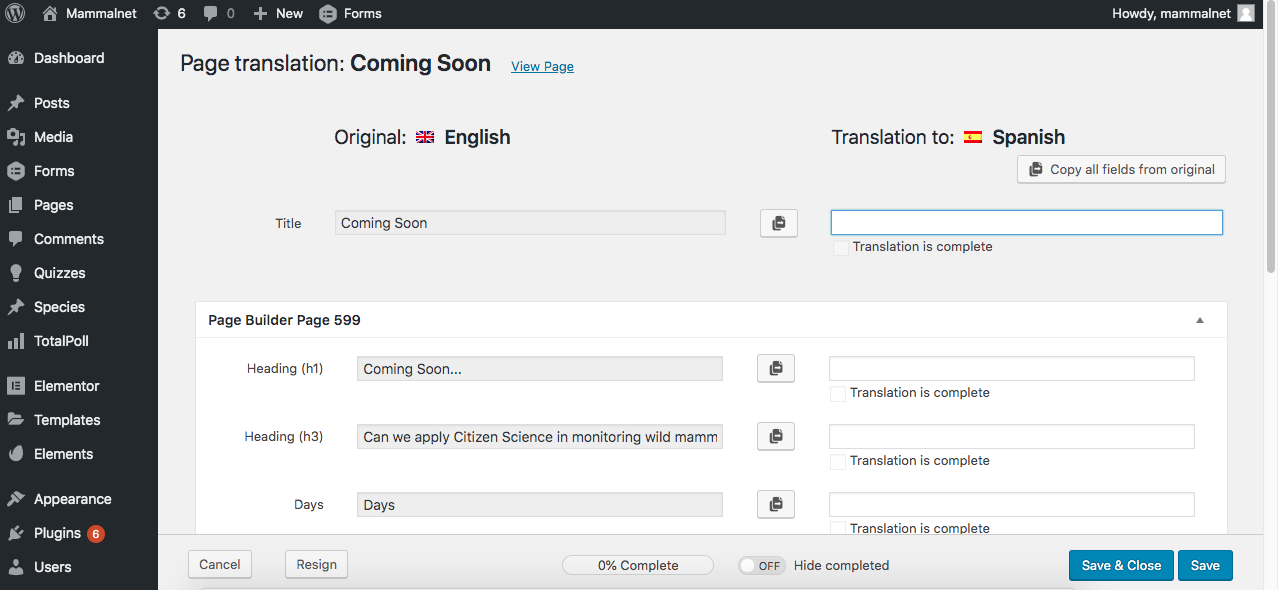Toggle the Hide completed switch

[x=762, y=565]
